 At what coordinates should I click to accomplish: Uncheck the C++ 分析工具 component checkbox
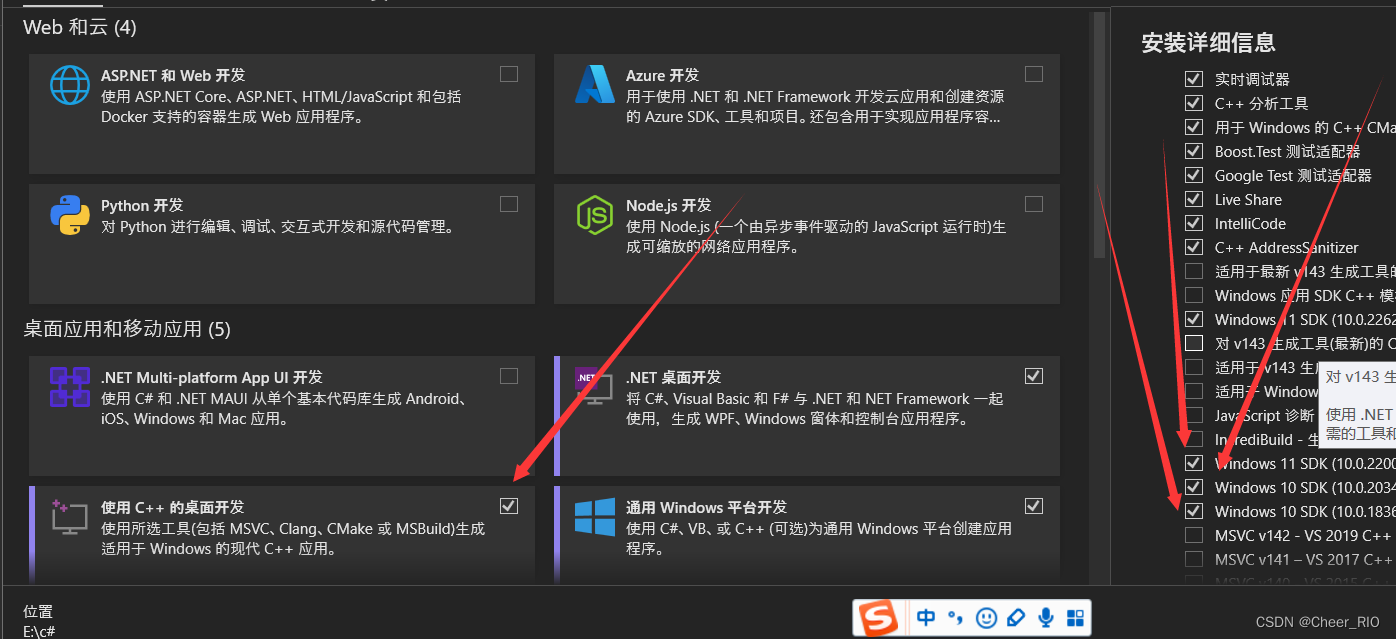(1194, 103)
